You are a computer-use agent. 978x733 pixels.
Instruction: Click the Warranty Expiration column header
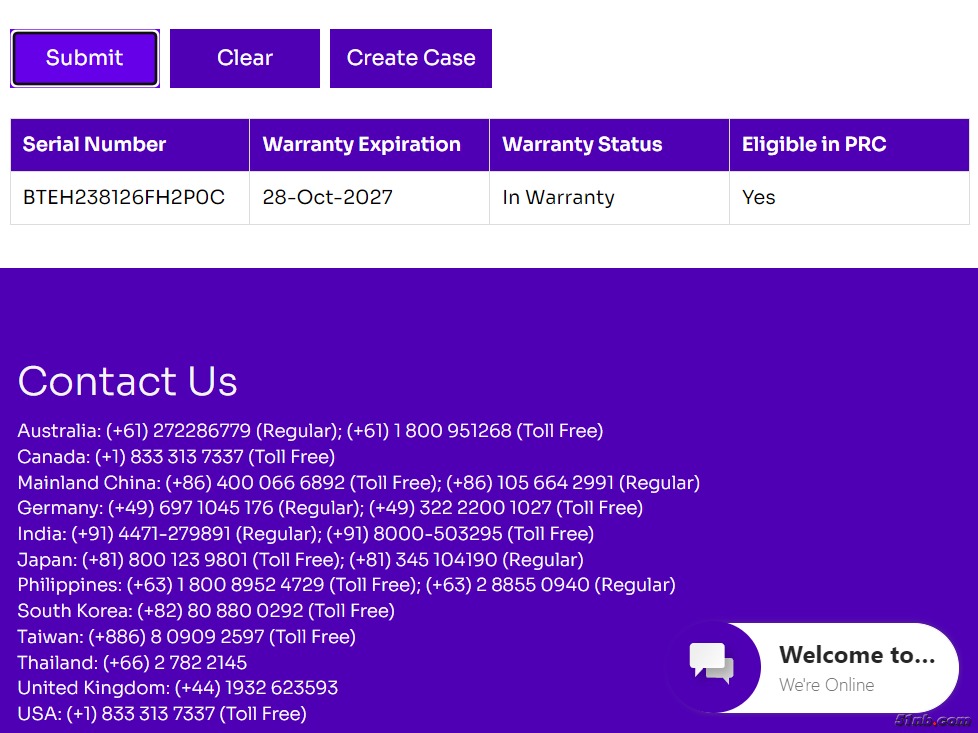pos(361,145)
